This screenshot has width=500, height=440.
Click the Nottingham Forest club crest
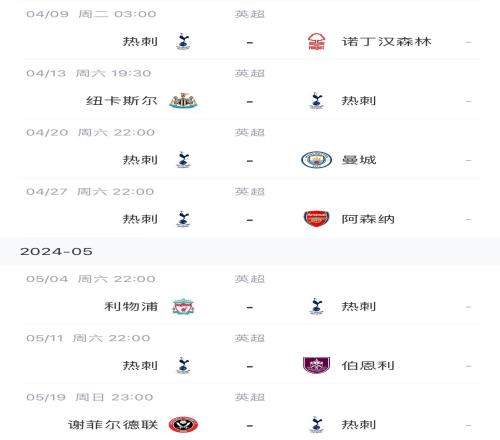[x=316, y=42]
